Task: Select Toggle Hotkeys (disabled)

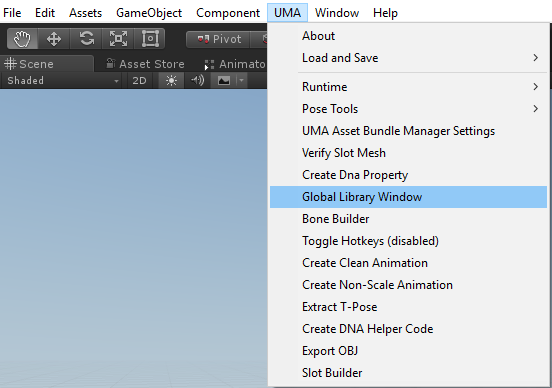Action: (x=408, y=241)
